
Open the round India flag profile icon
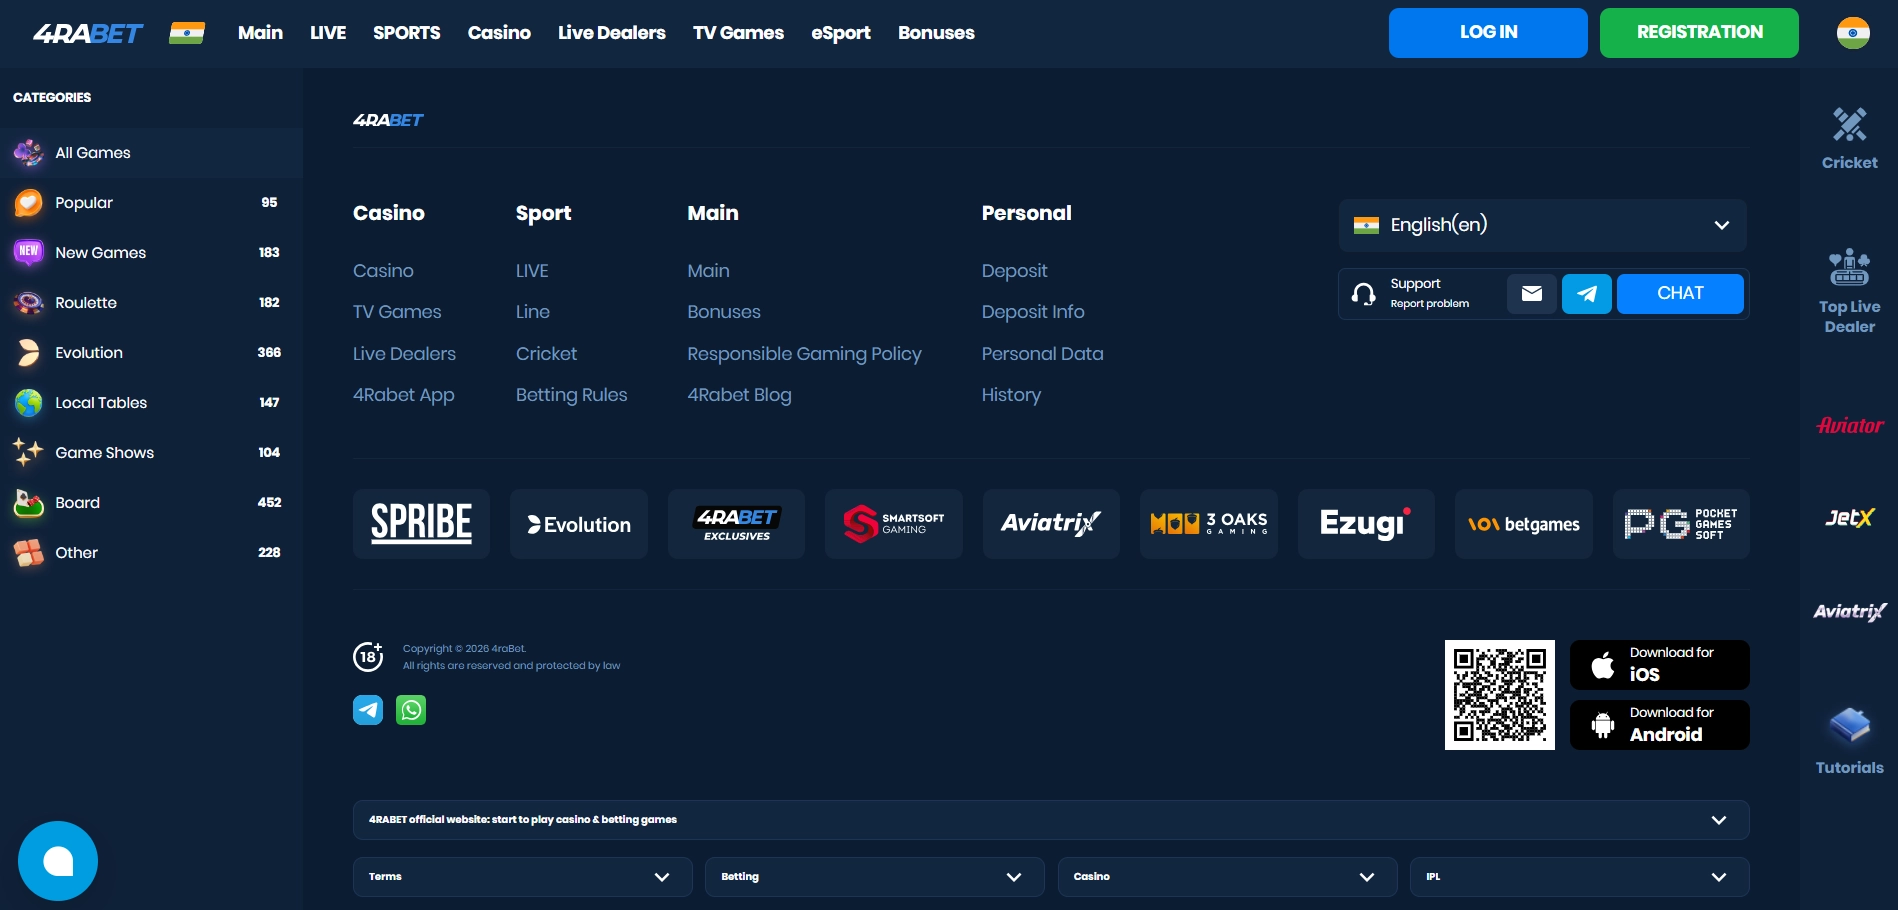click(x=1853, y=33)
